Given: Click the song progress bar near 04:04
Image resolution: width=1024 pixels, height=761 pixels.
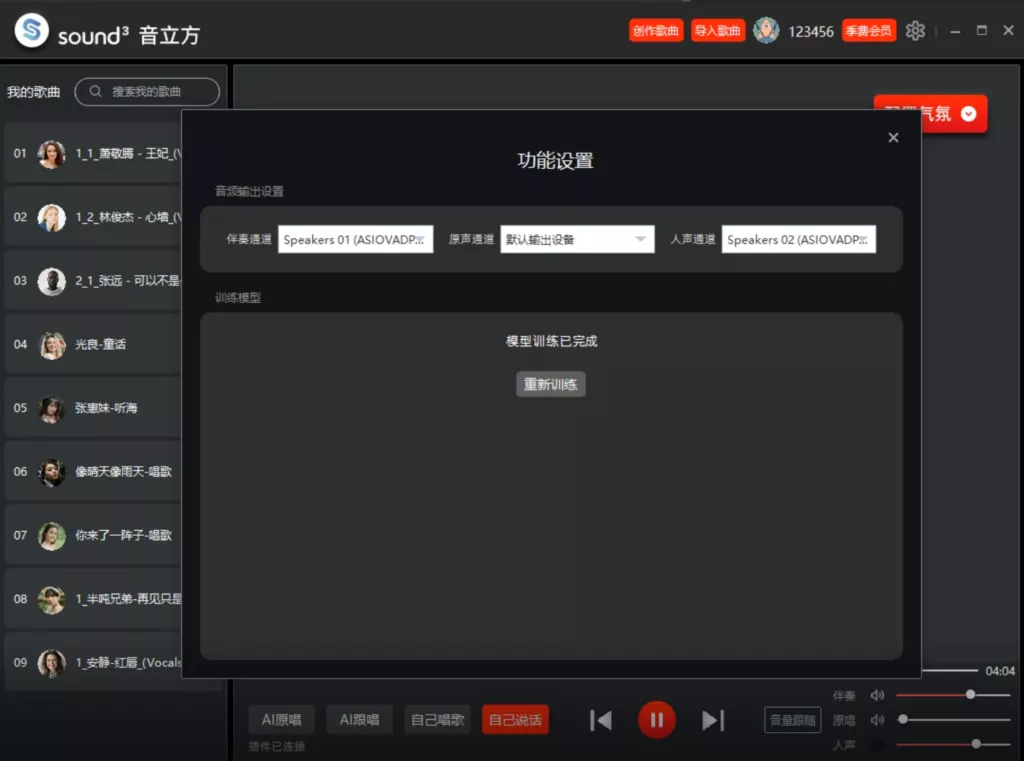Looking at the screenshot, I should click(949, 671).
